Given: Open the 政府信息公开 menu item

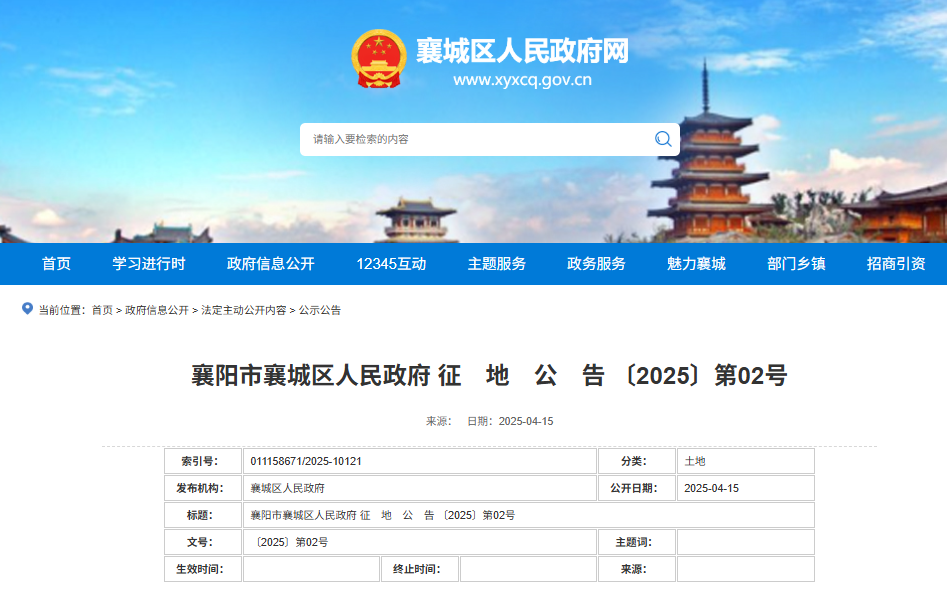Looking at the screenshot, I should pyautogui.click(x=271, y=264).
